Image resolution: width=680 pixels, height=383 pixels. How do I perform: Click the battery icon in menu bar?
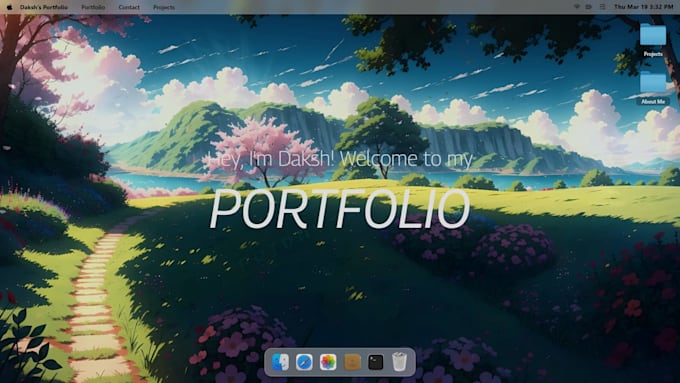588,7
